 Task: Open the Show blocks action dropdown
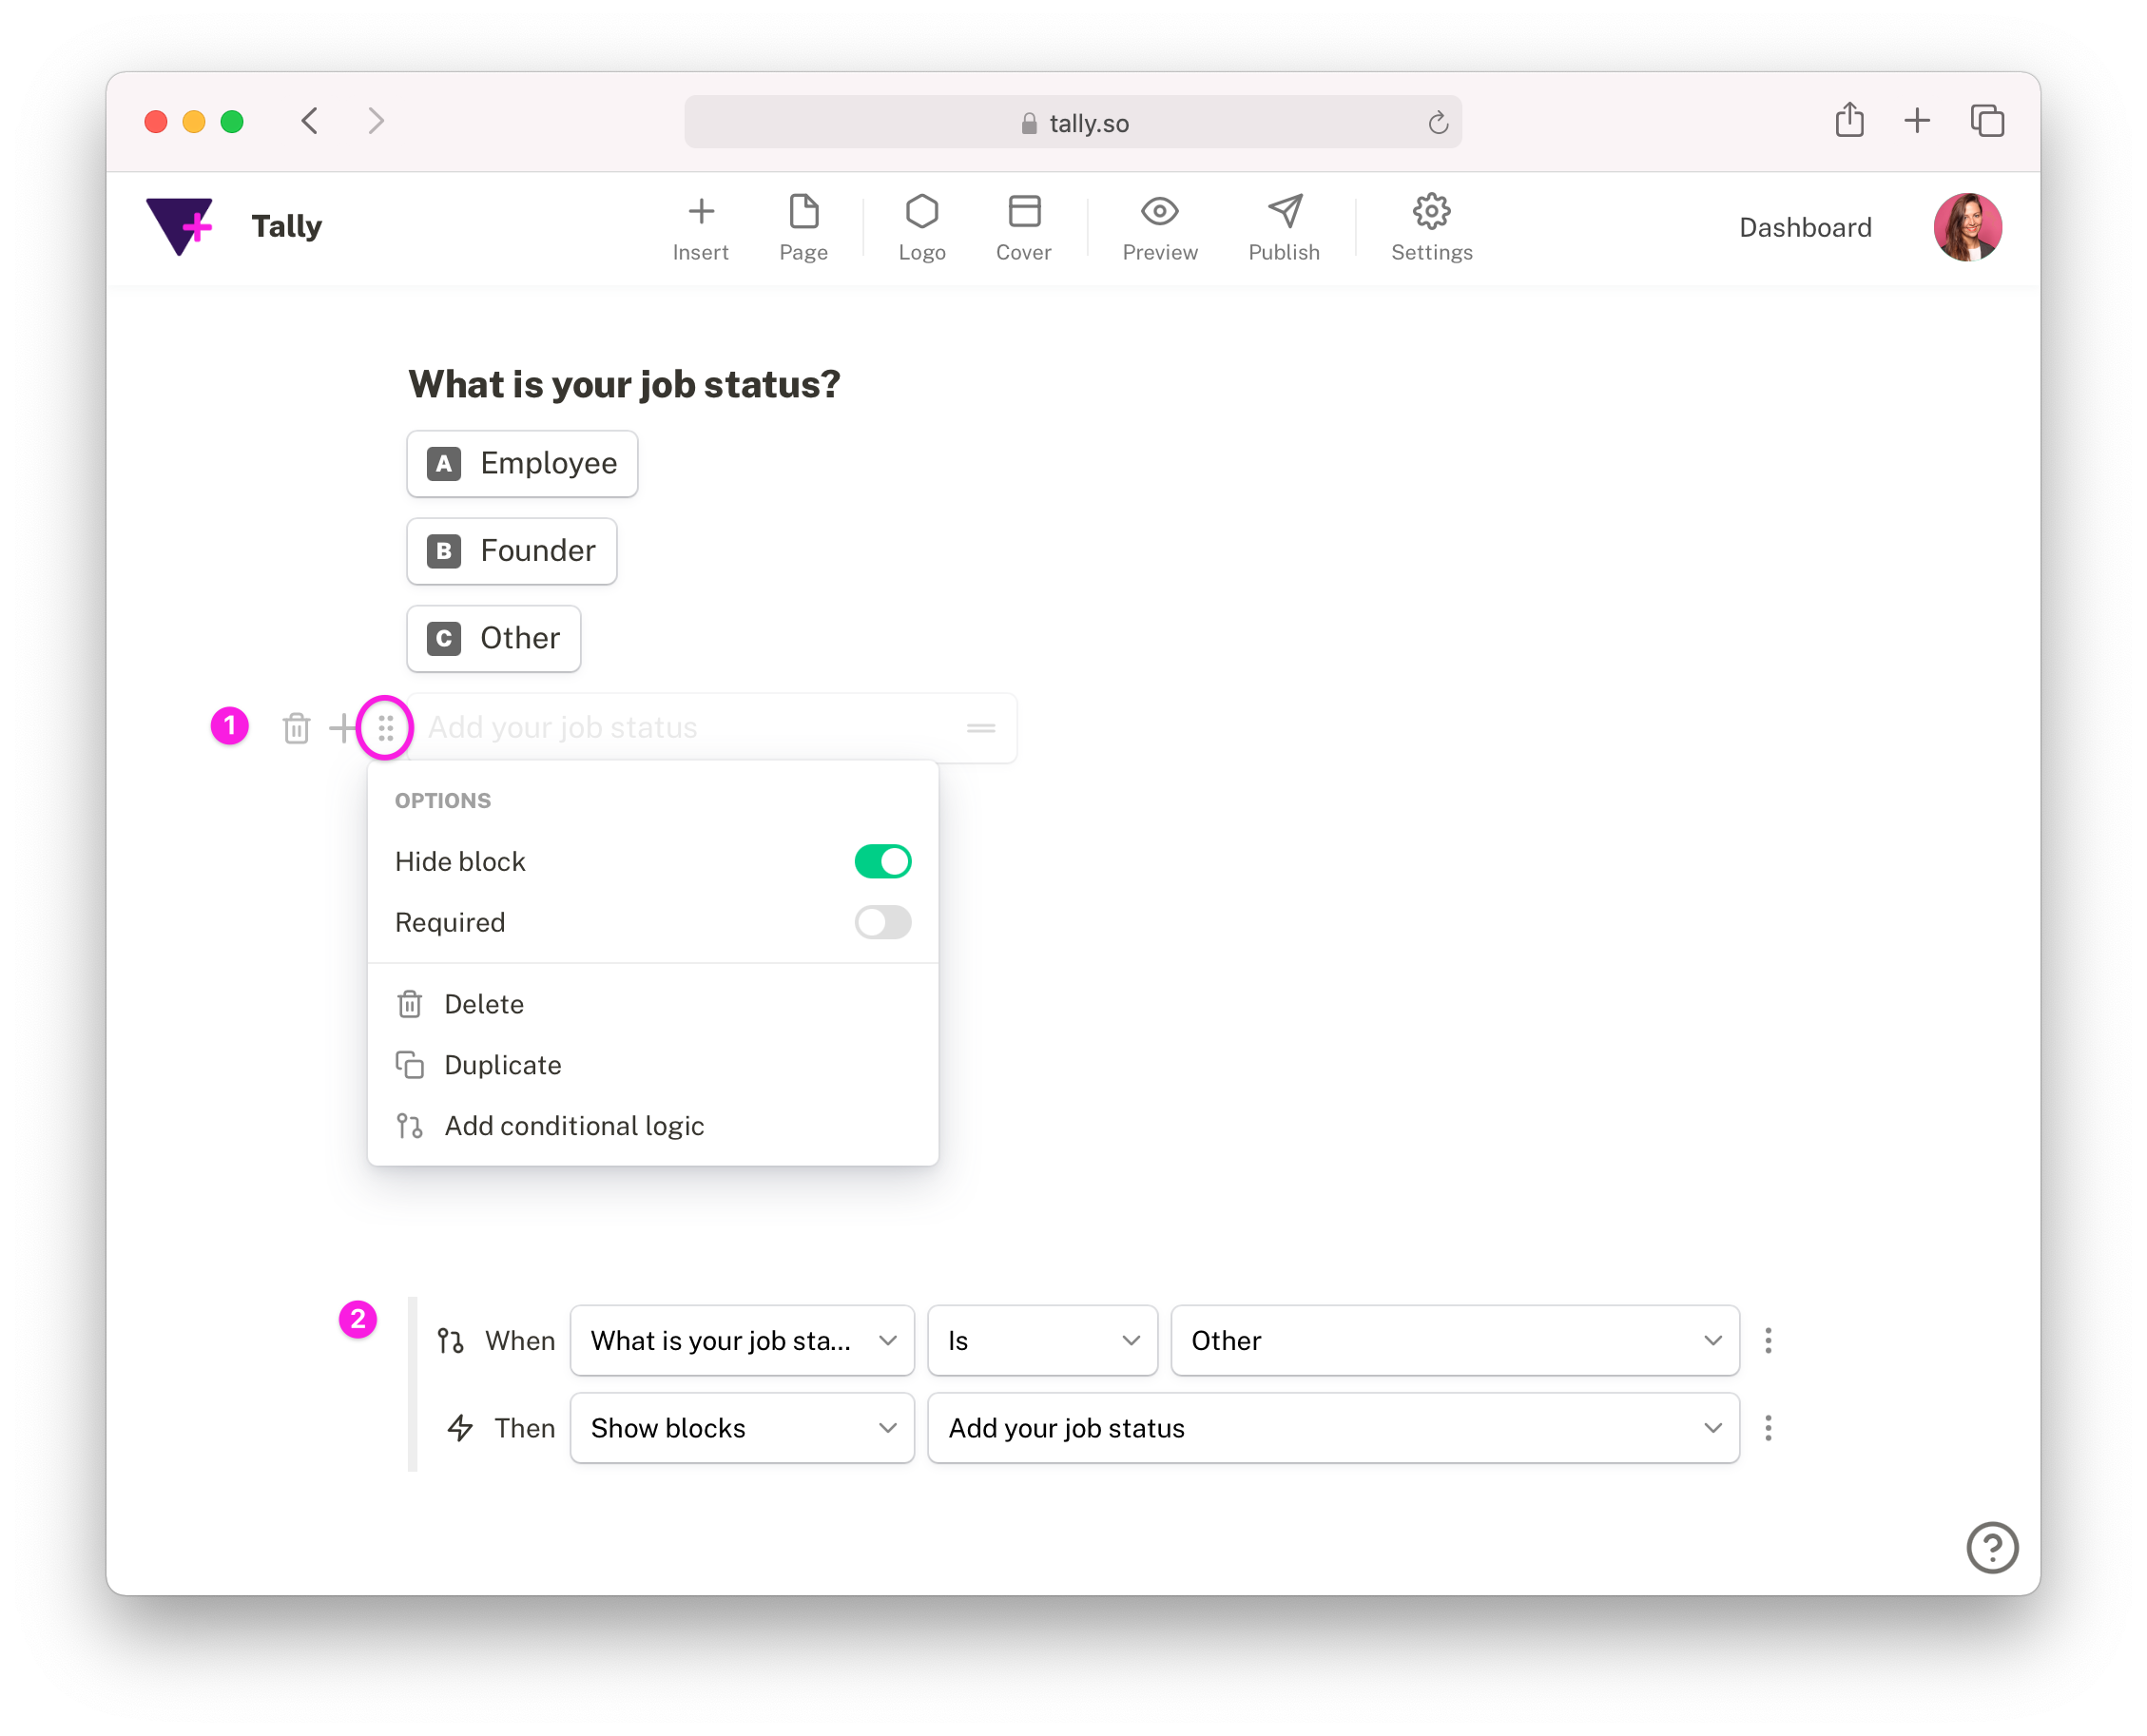(742, 1427)
